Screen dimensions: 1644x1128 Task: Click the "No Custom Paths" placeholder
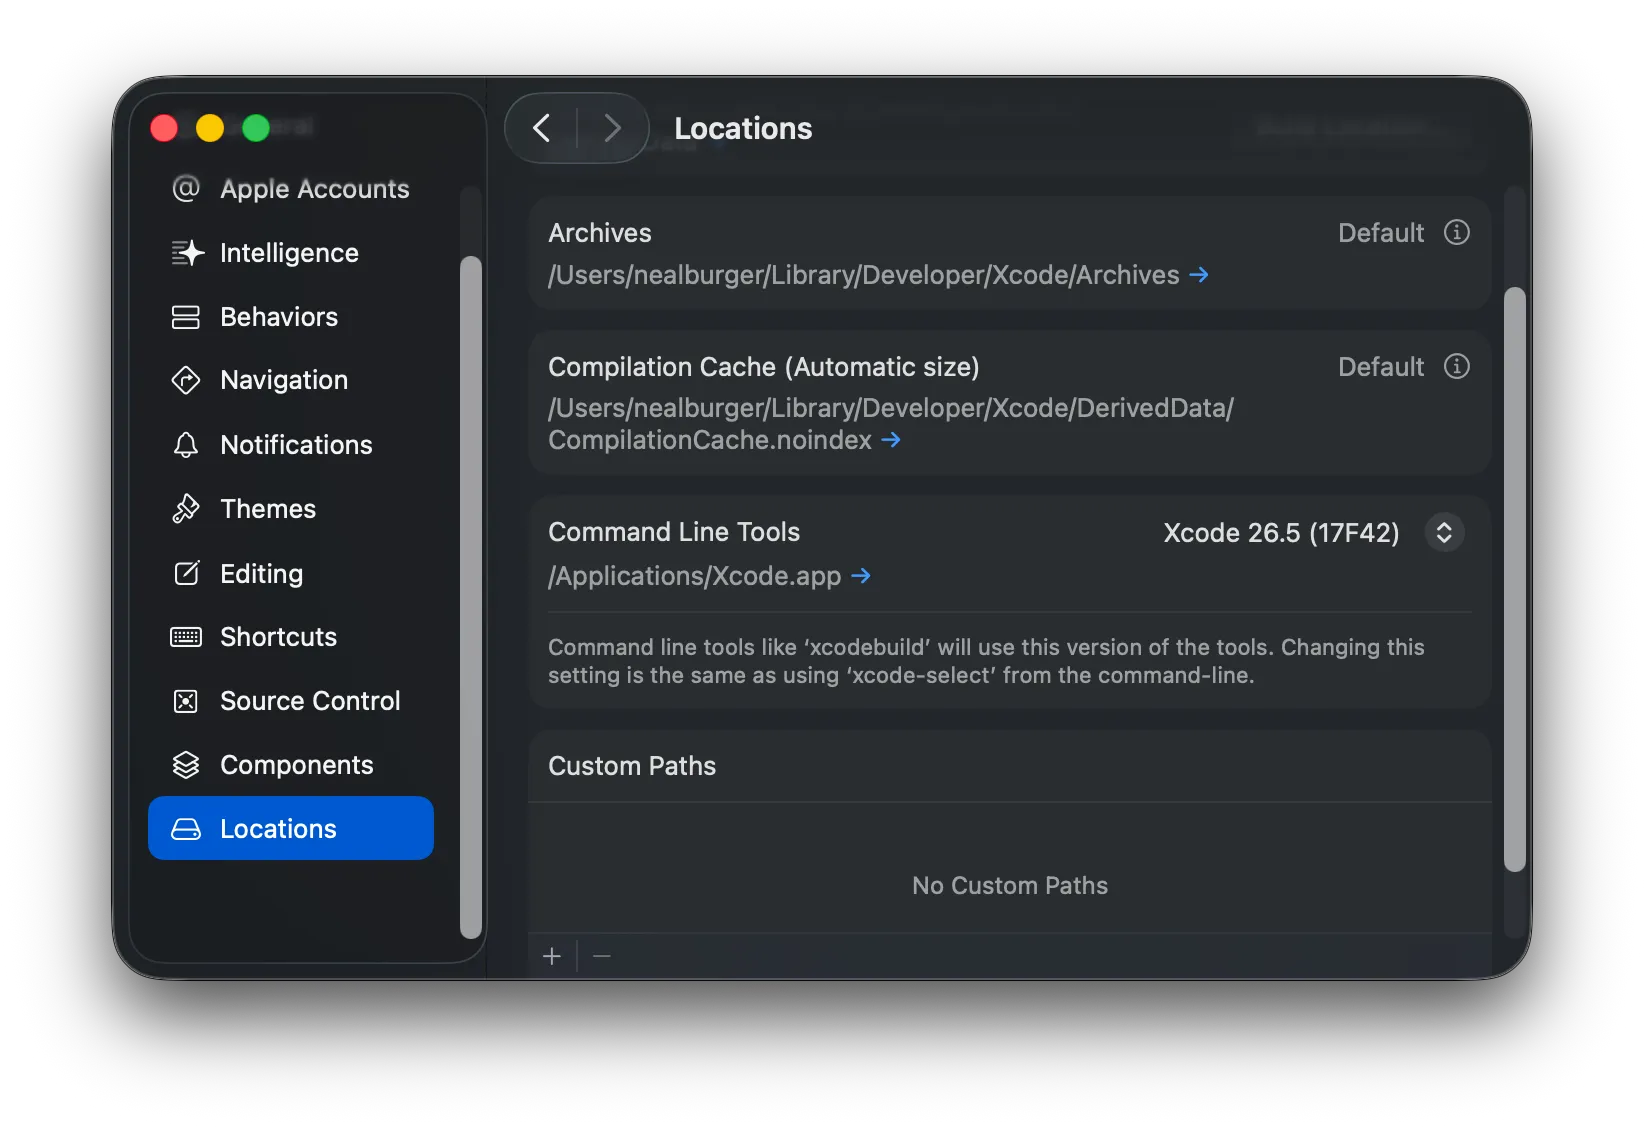tap(1010, 885)
